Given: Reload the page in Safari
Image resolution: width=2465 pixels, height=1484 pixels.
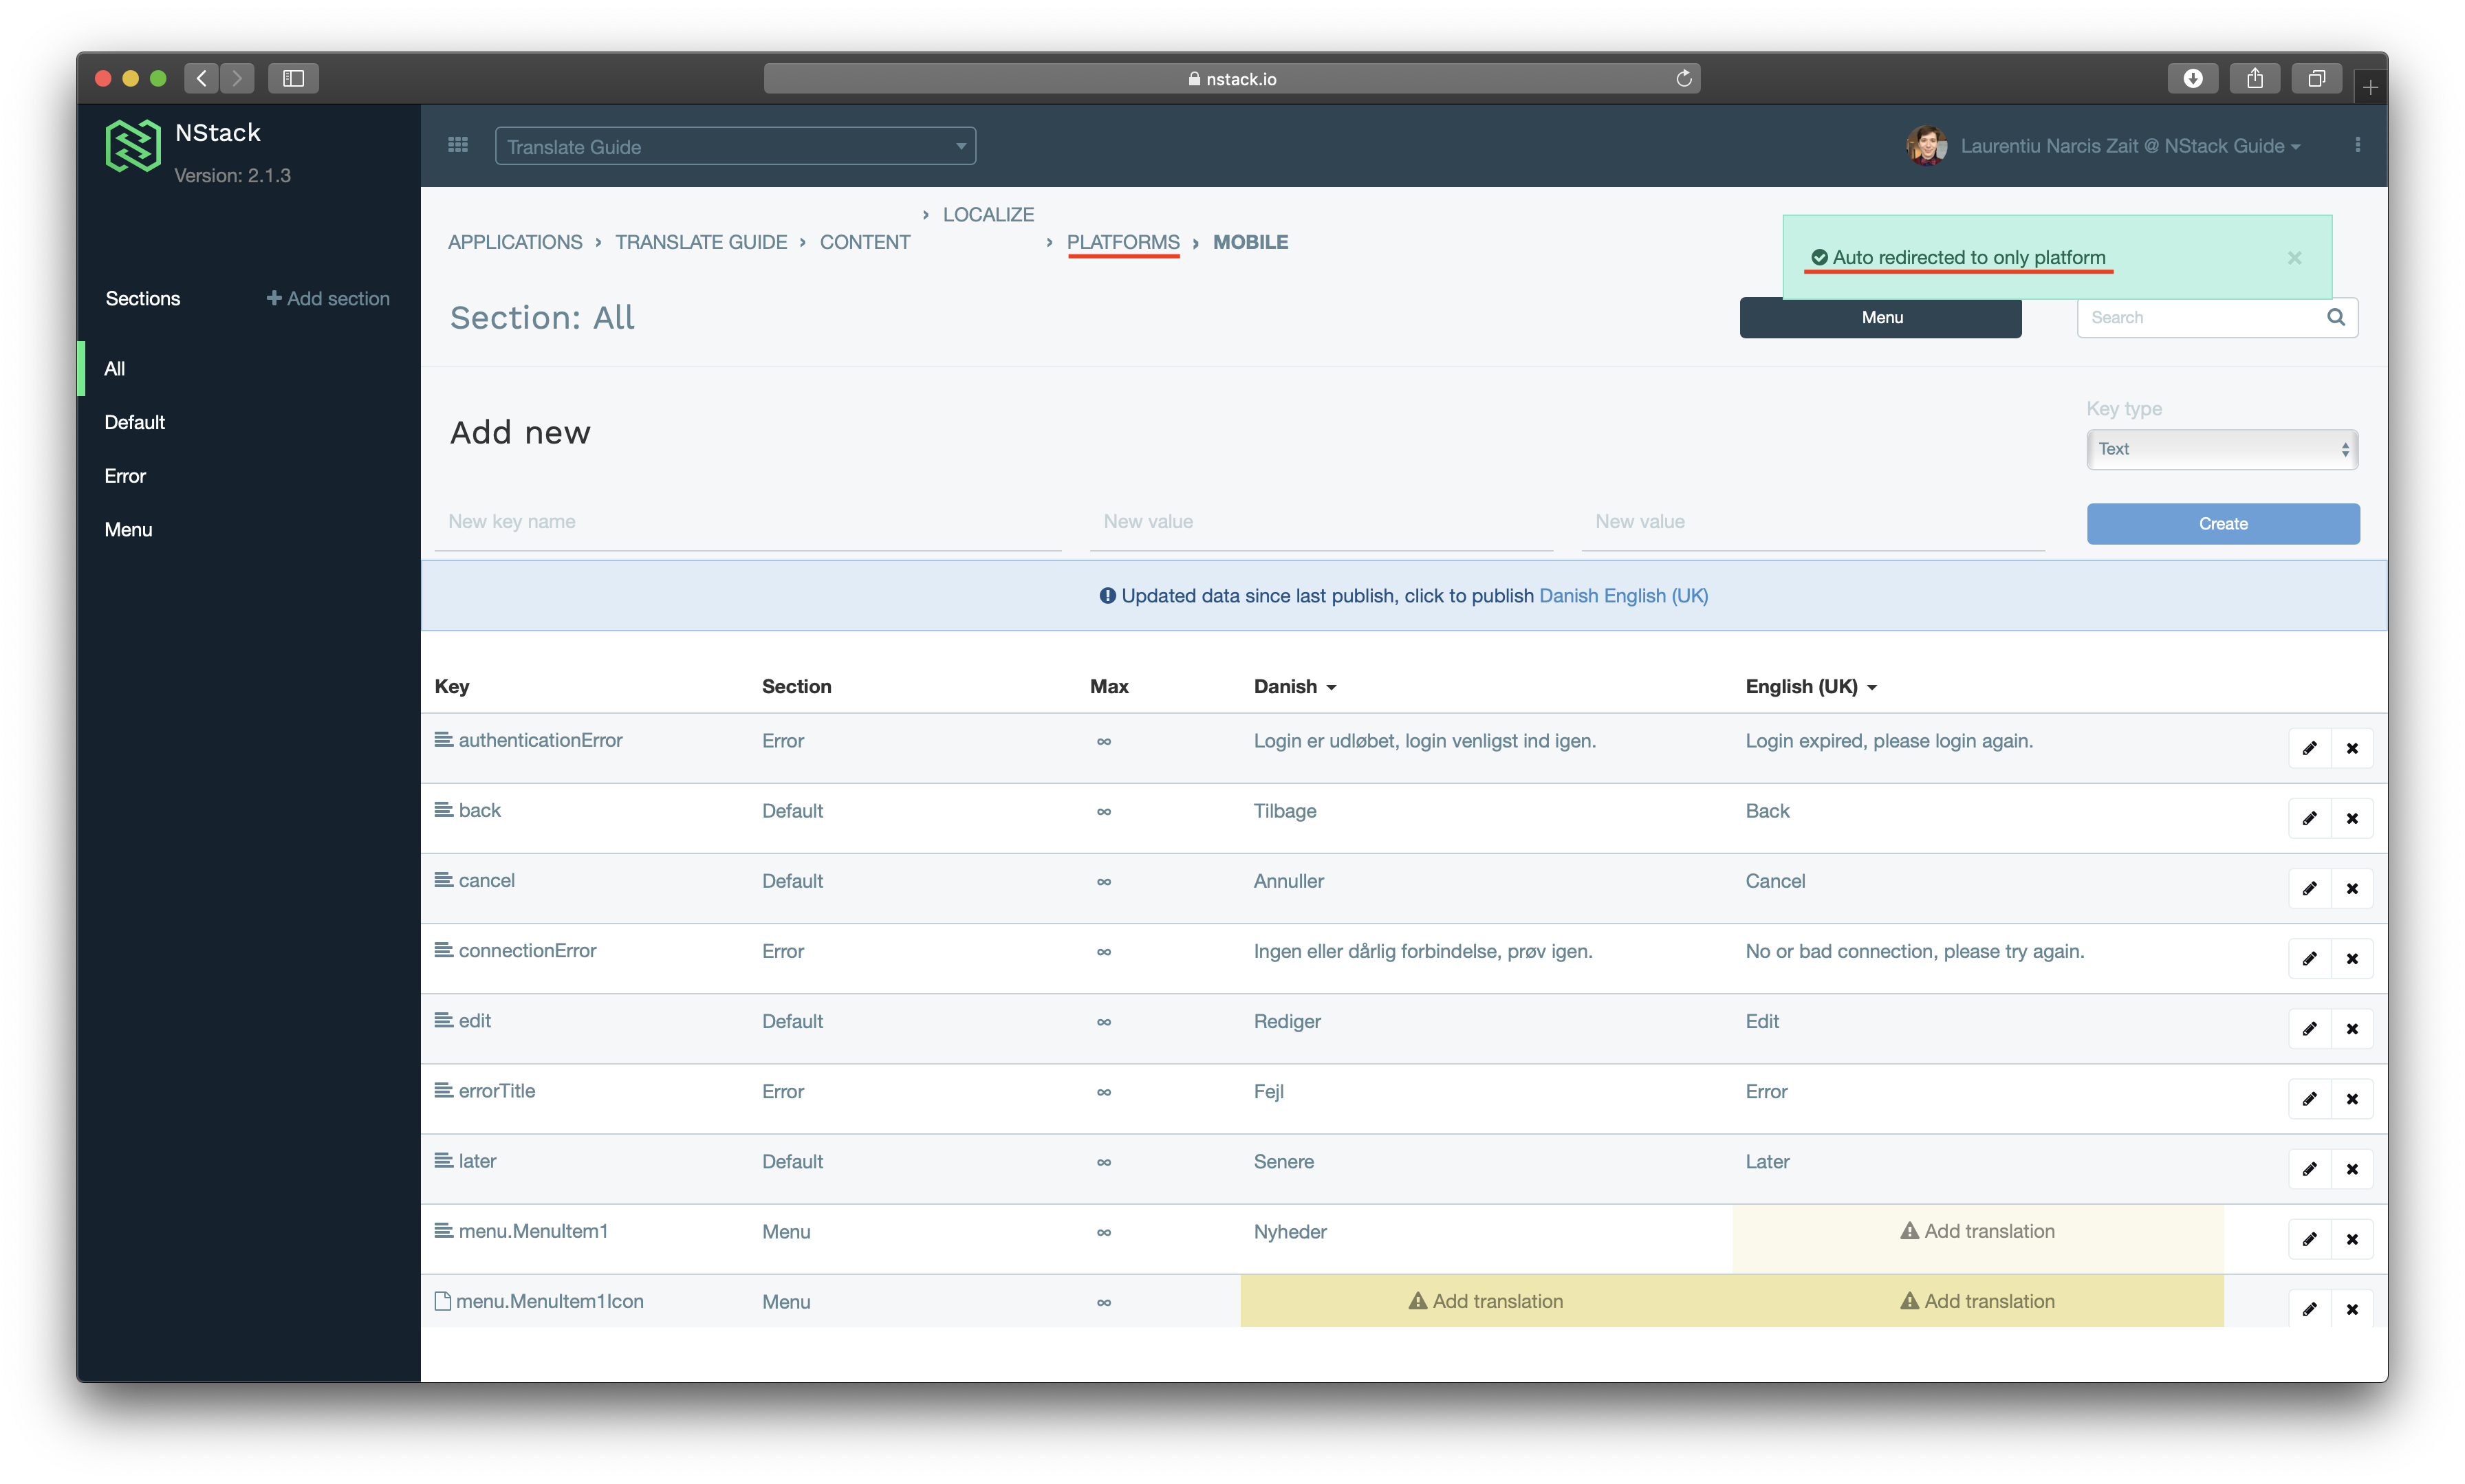Looking at the screenshot, I should (1683, 78).
